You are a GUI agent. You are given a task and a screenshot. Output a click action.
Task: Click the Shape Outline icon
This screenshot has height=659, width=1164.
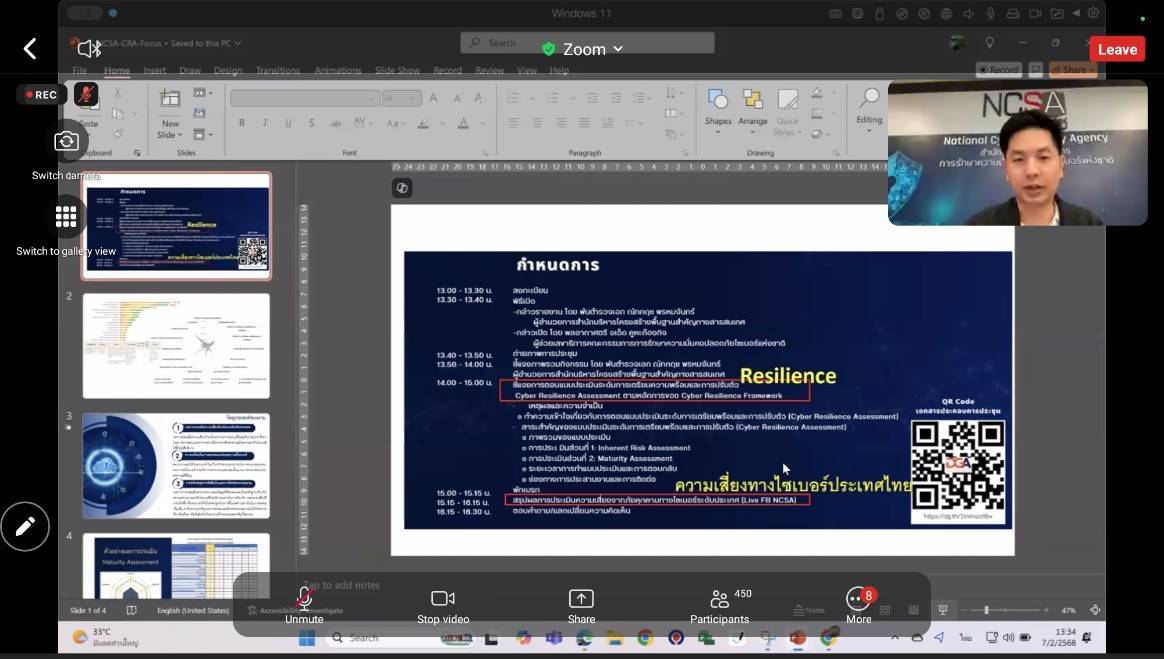tap(817, 114)
